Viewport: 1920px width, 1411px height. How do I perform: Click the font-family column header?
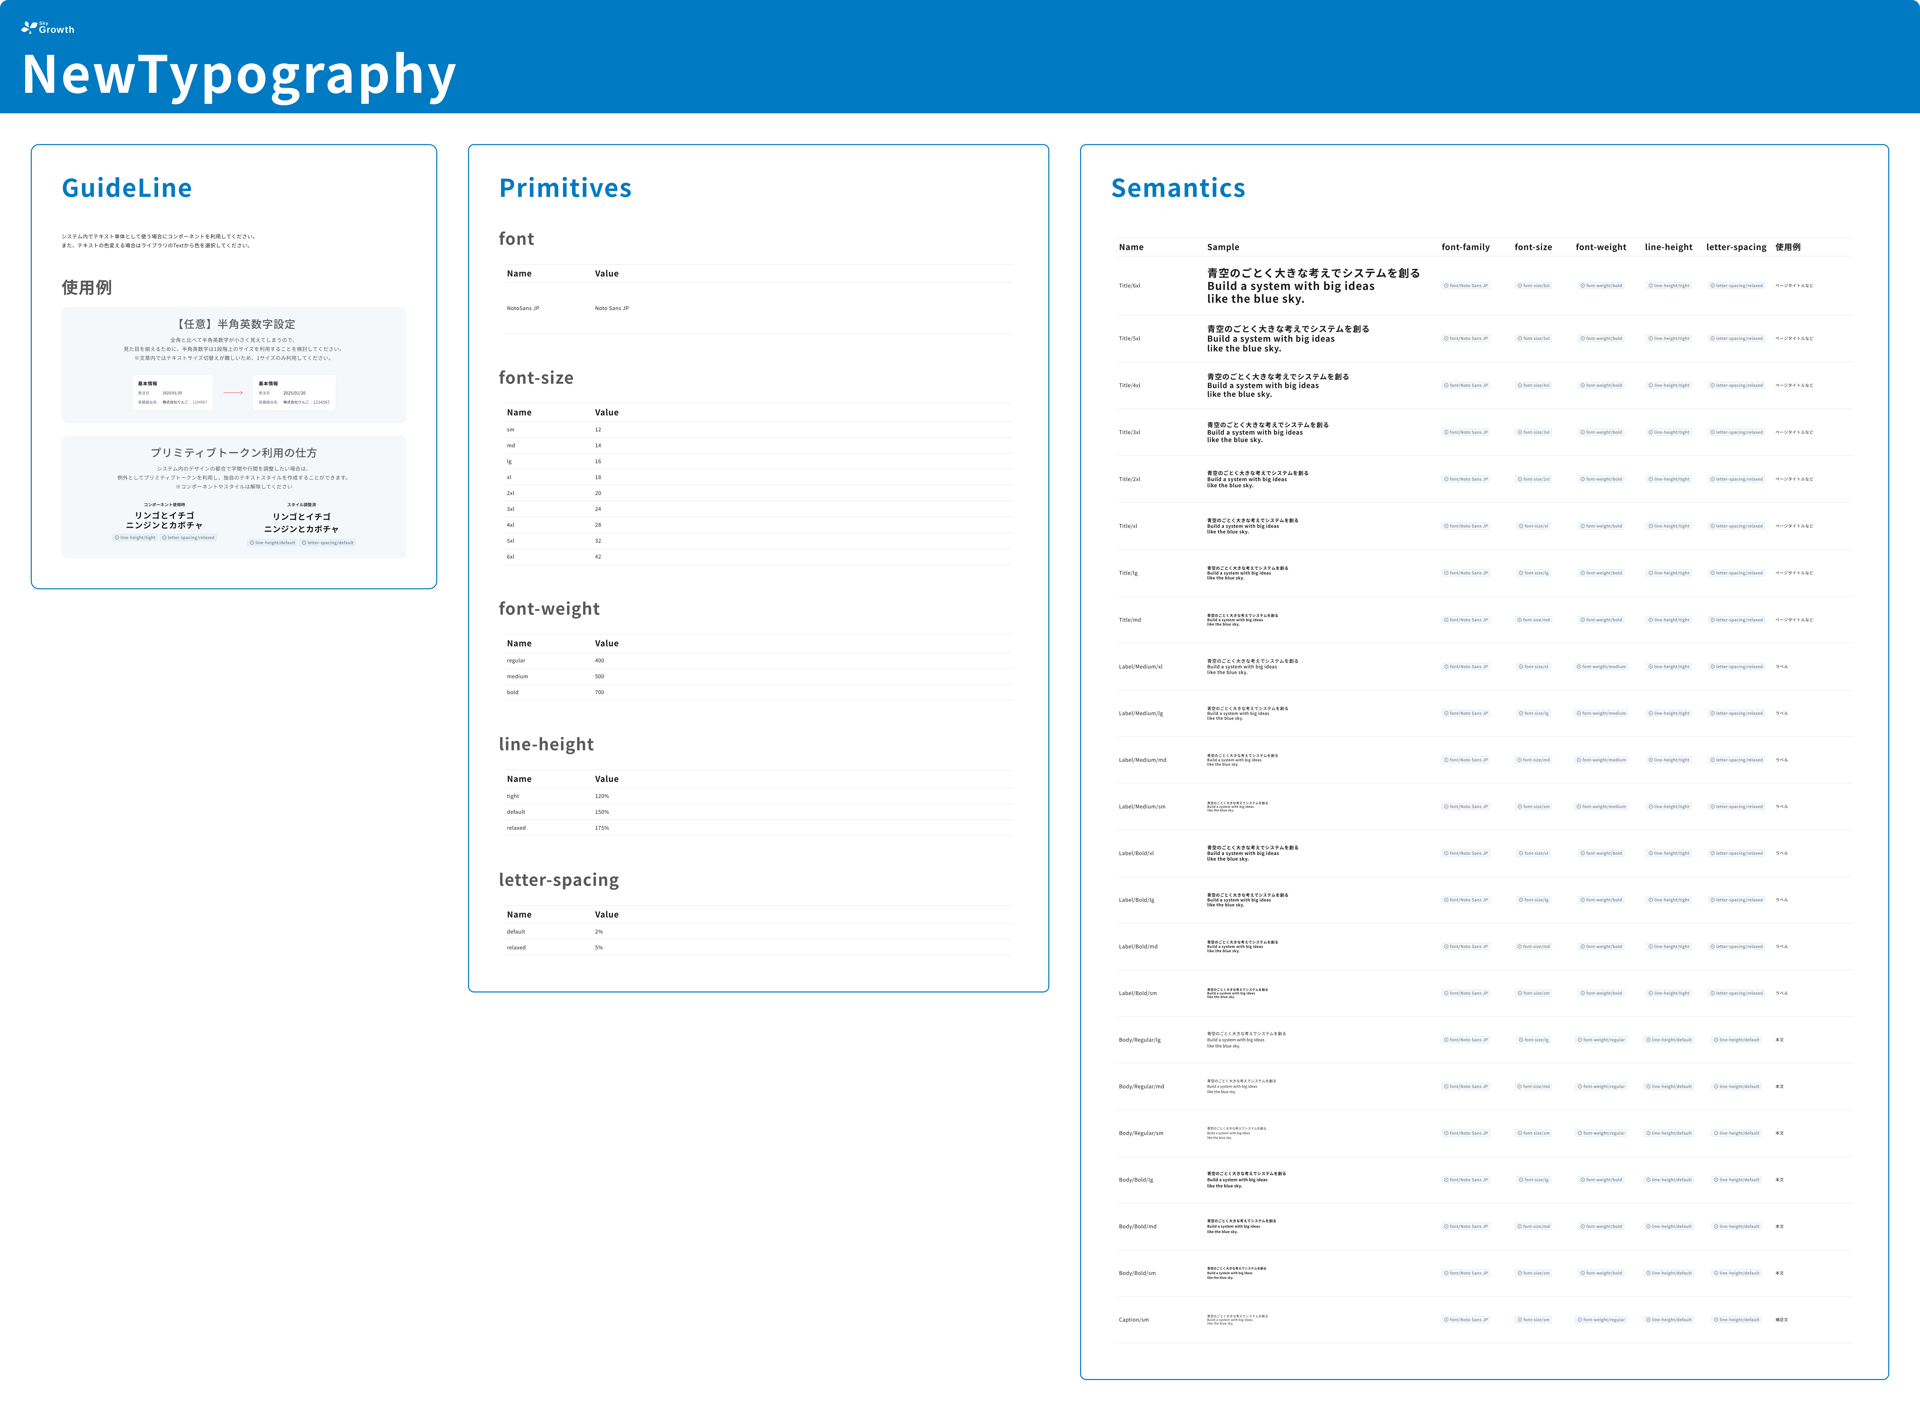(1465, 247)
